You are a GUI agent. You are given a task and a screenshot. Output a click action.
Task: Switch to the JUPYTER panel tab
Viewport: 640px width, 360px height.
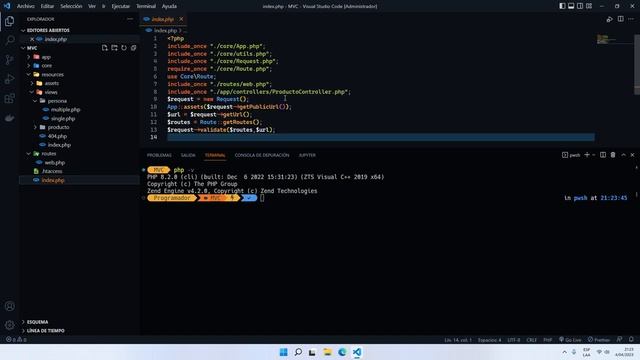coord(307,155)
